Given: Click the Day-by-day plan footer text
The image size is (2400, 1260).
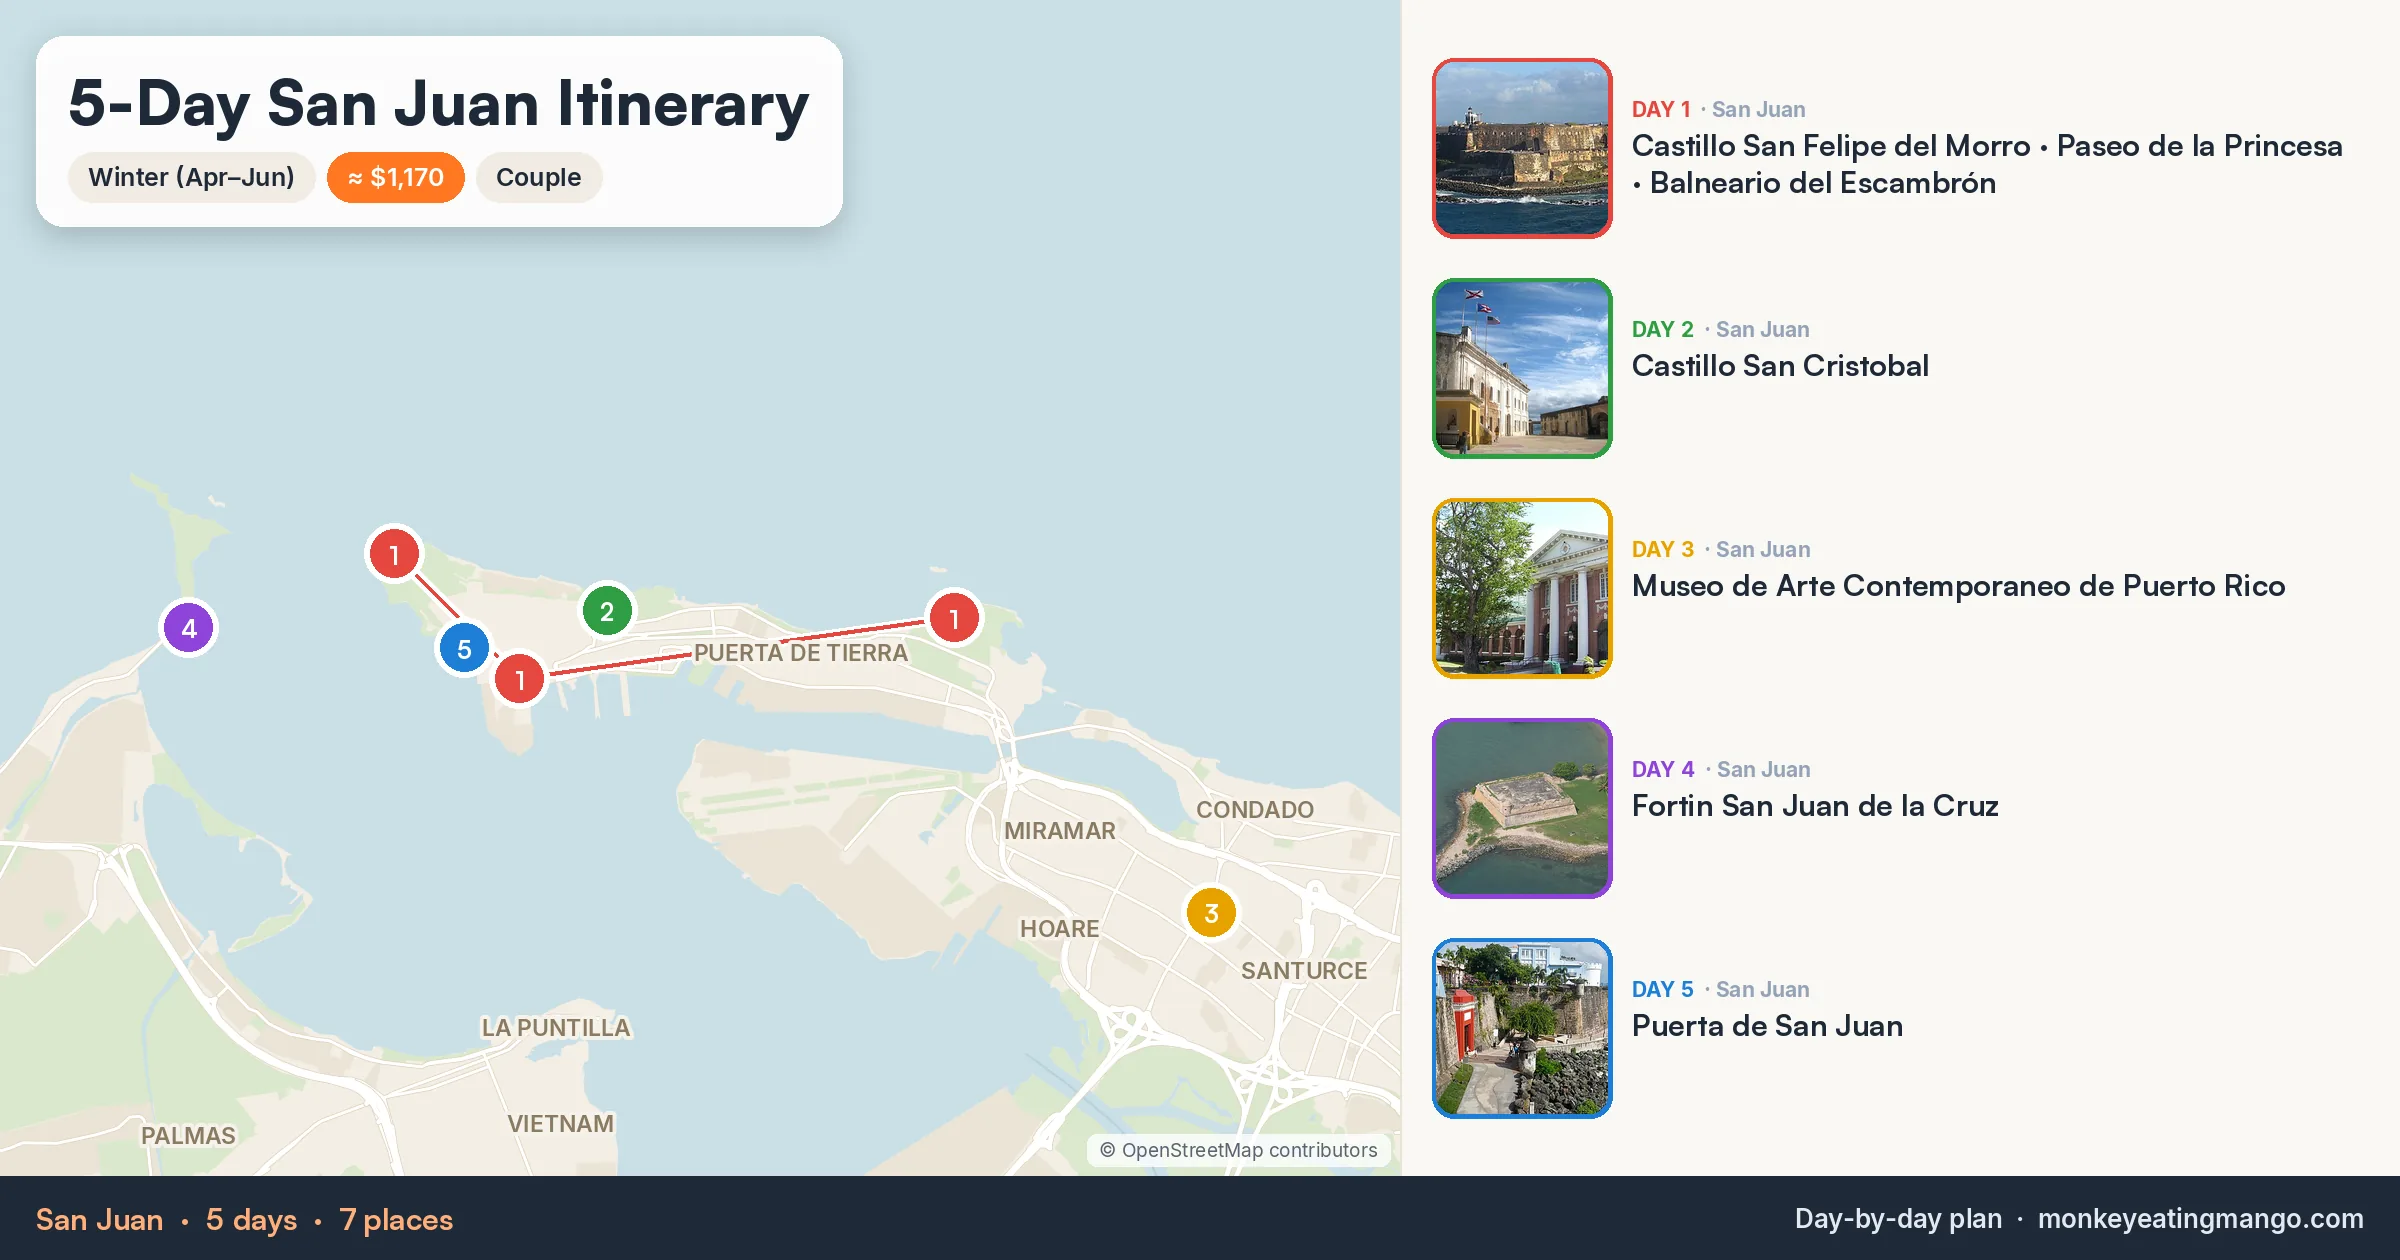Looking at the screenshot, I should pos(1898,1219).
